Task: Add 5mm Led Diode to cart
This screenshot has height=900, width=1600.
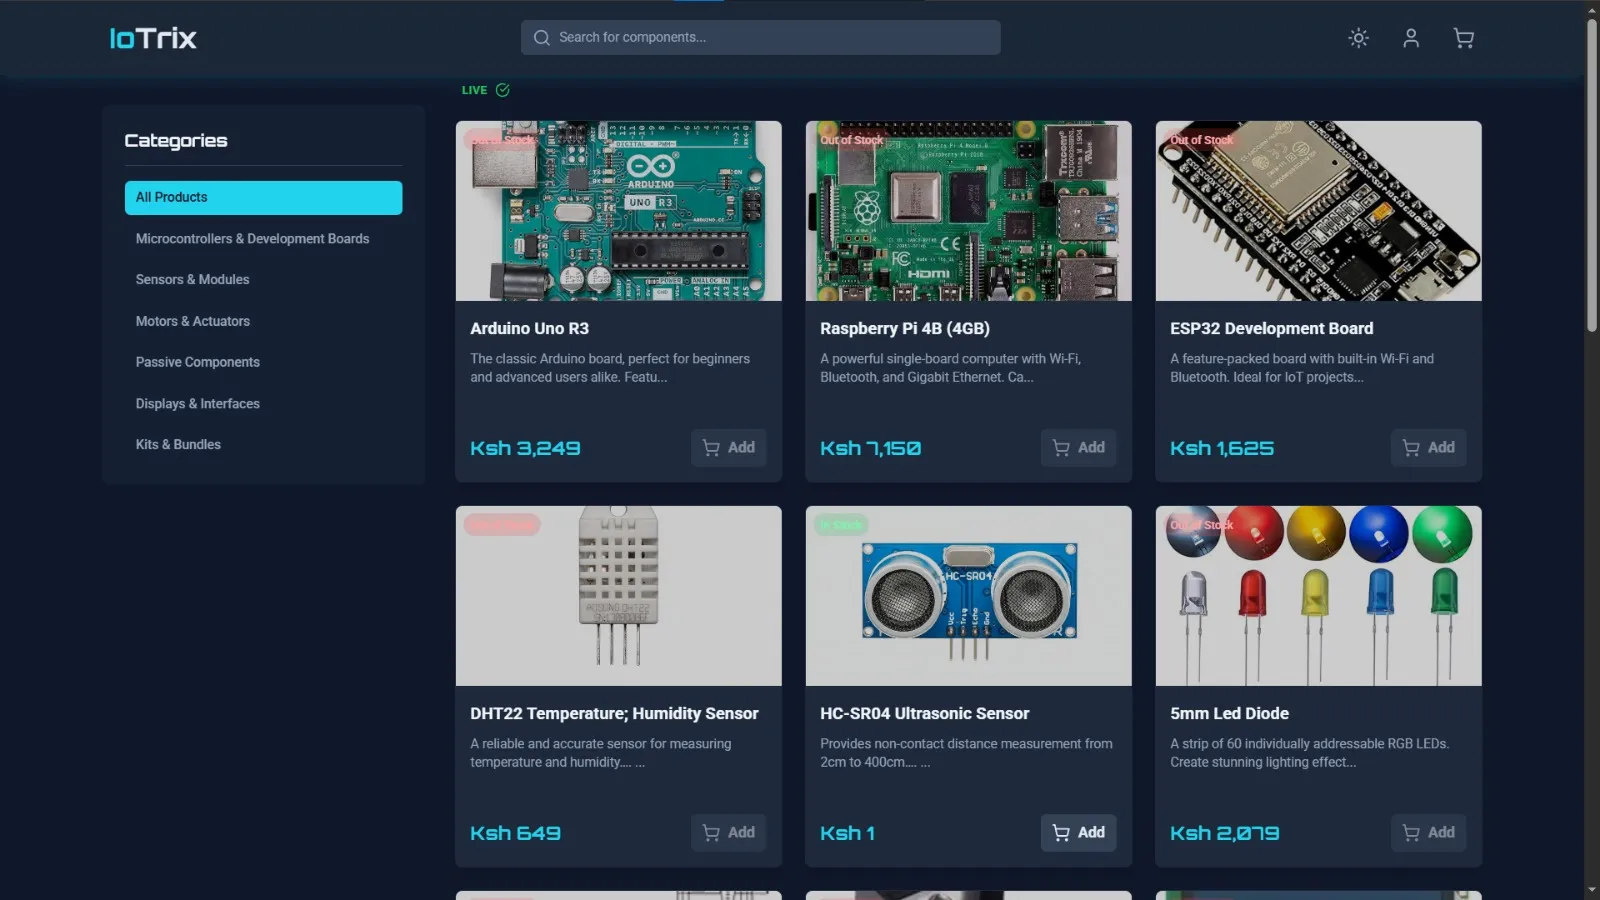Action: pos(1429,833)
